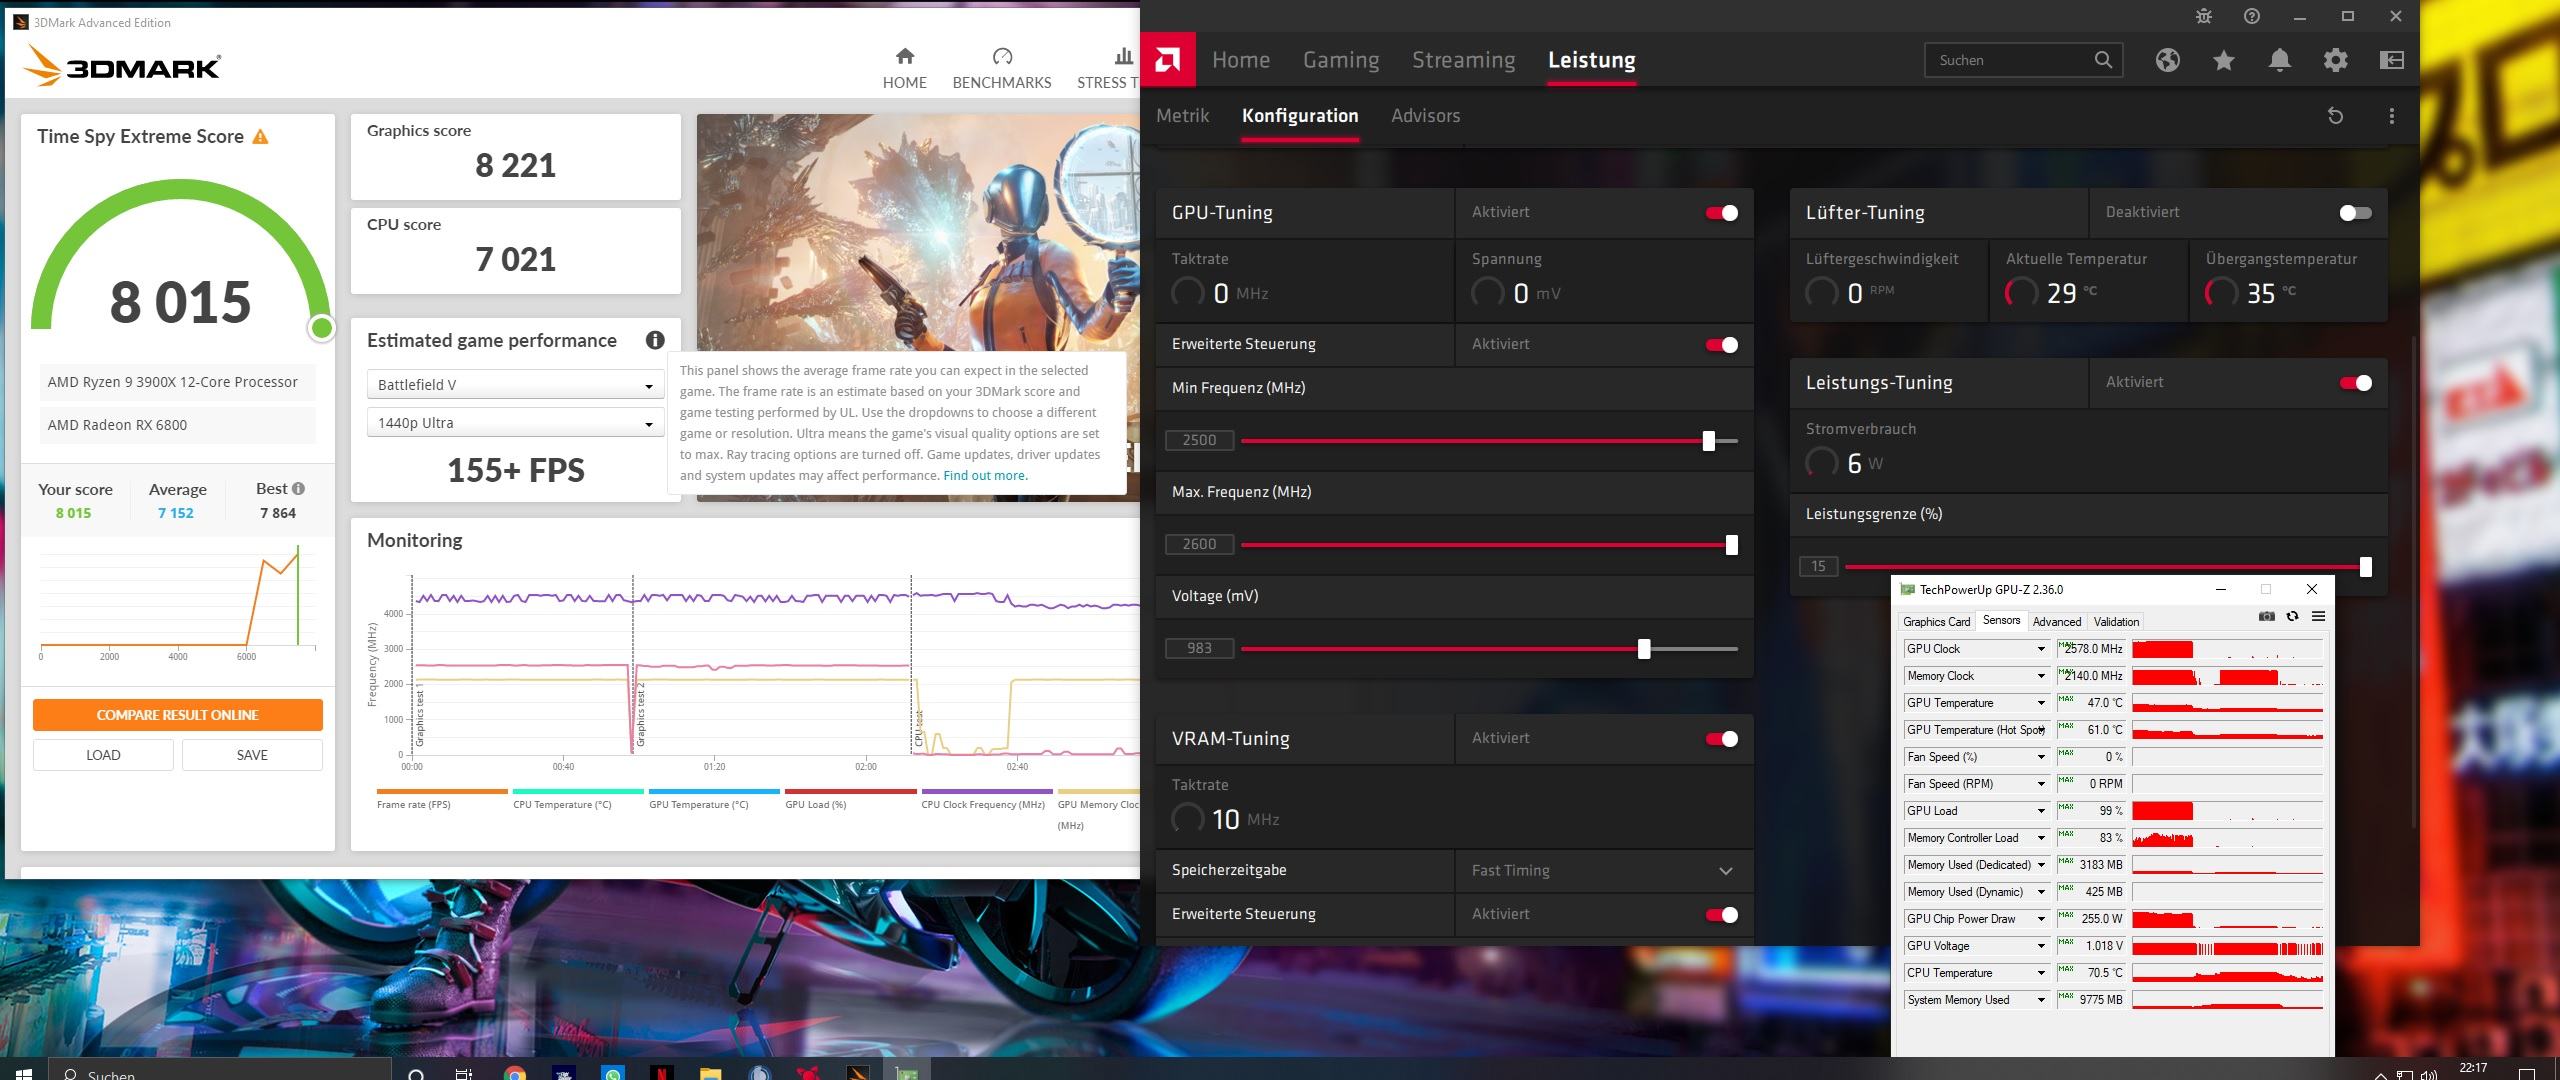Open the 3DMark Benchmarks gauge icon
This screenshot has height=1080, width=2560.
[1002, 56]
